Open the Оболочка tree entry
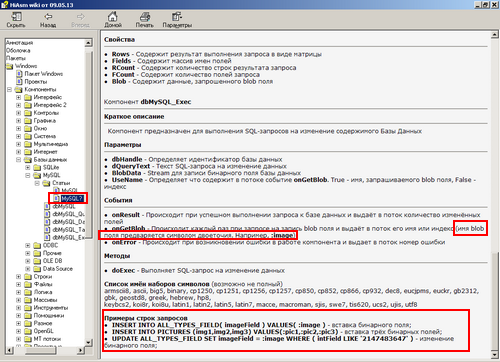The image size is (500, 362). [x=18, y=50]
